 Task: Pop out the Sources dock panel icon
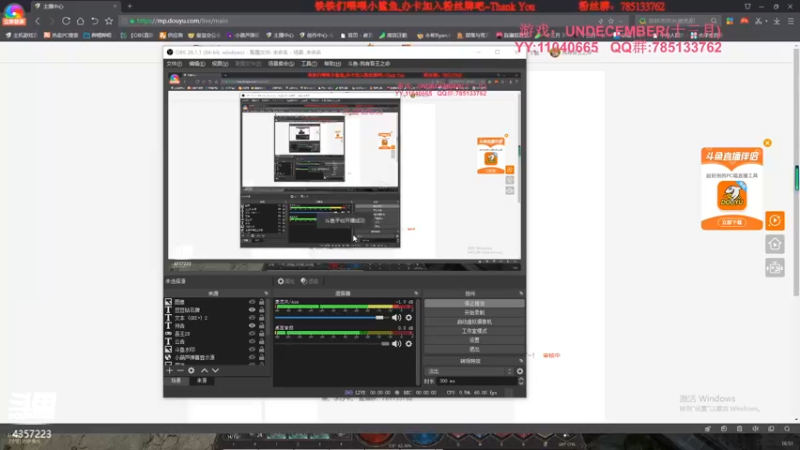(x=266, y=293)
